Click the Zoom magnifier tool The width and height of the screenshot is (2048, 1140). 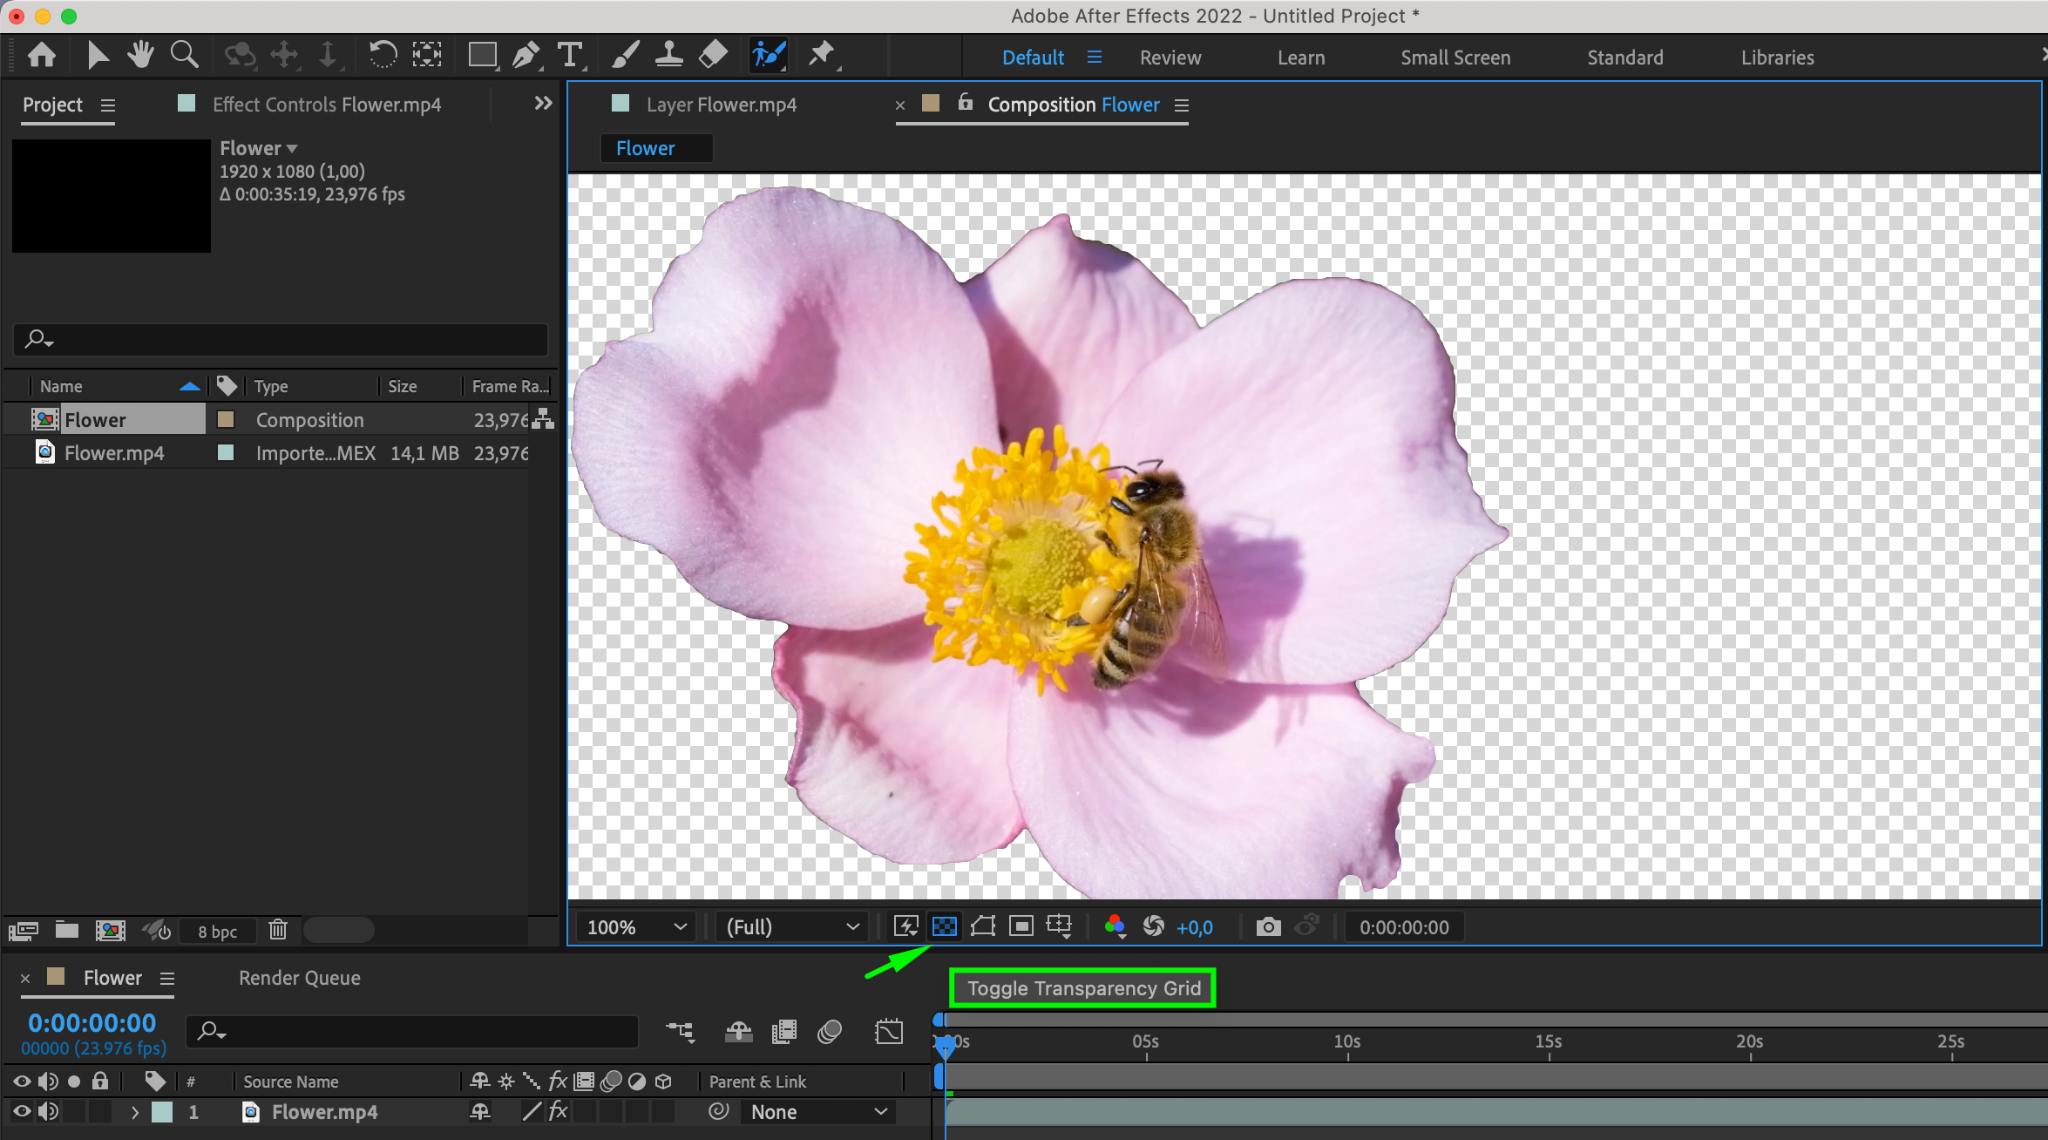(x=184, y=54)
